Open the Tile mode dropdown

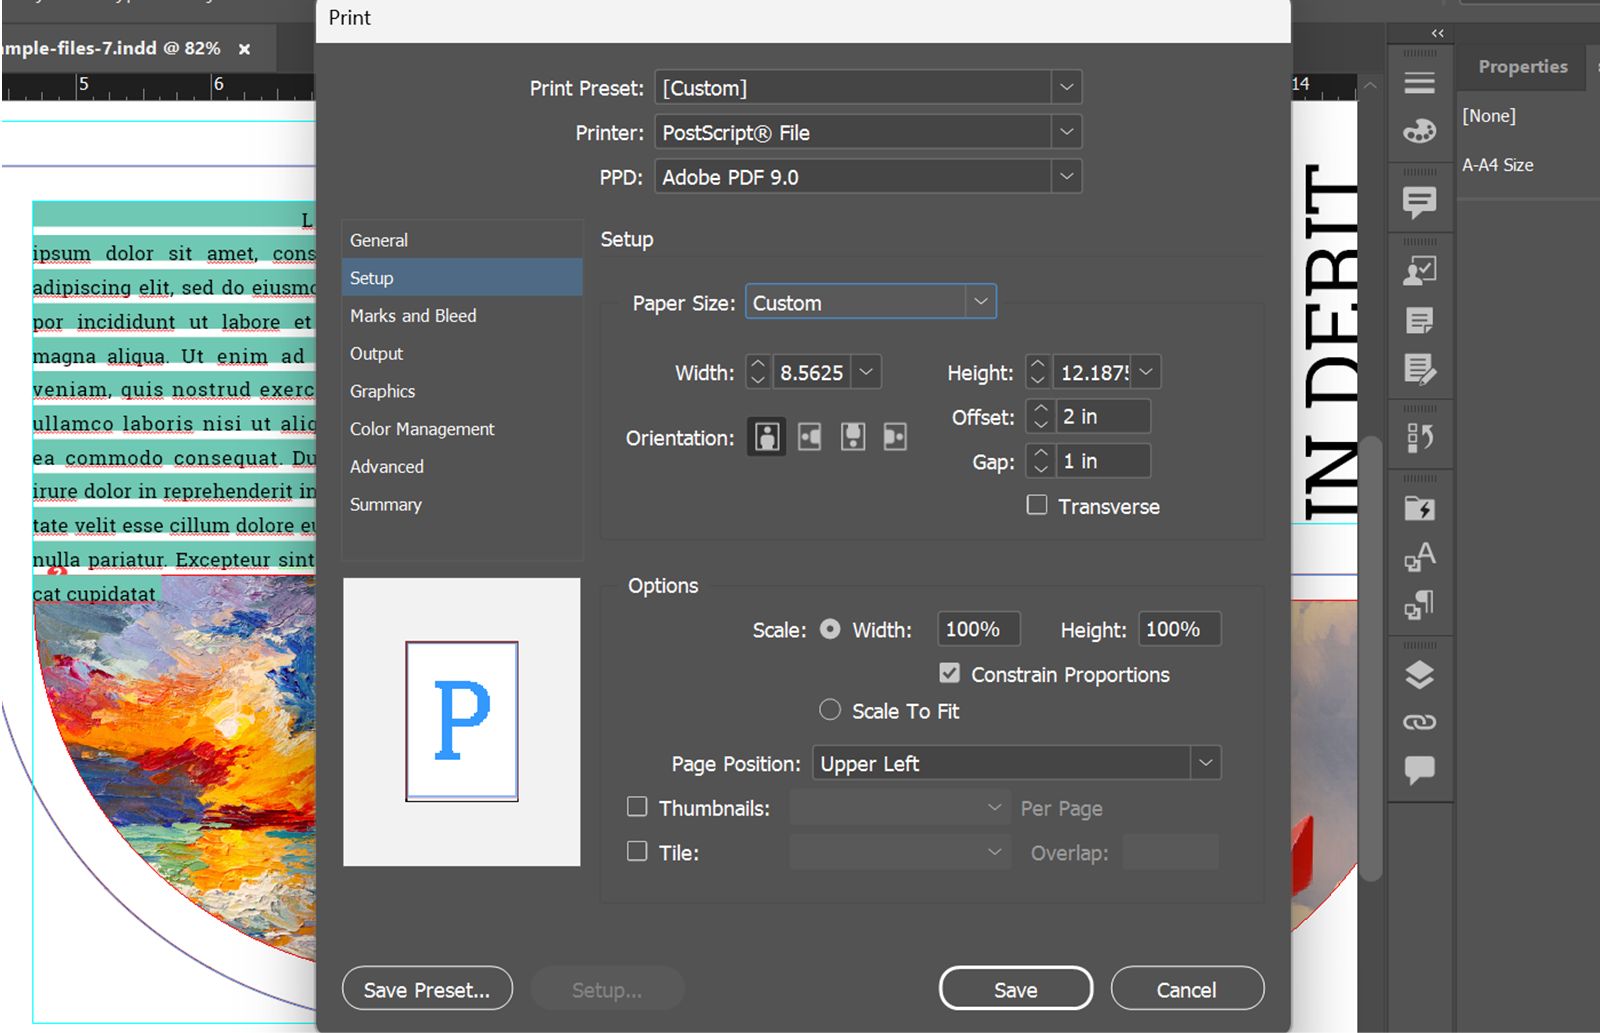coord(900,852)
